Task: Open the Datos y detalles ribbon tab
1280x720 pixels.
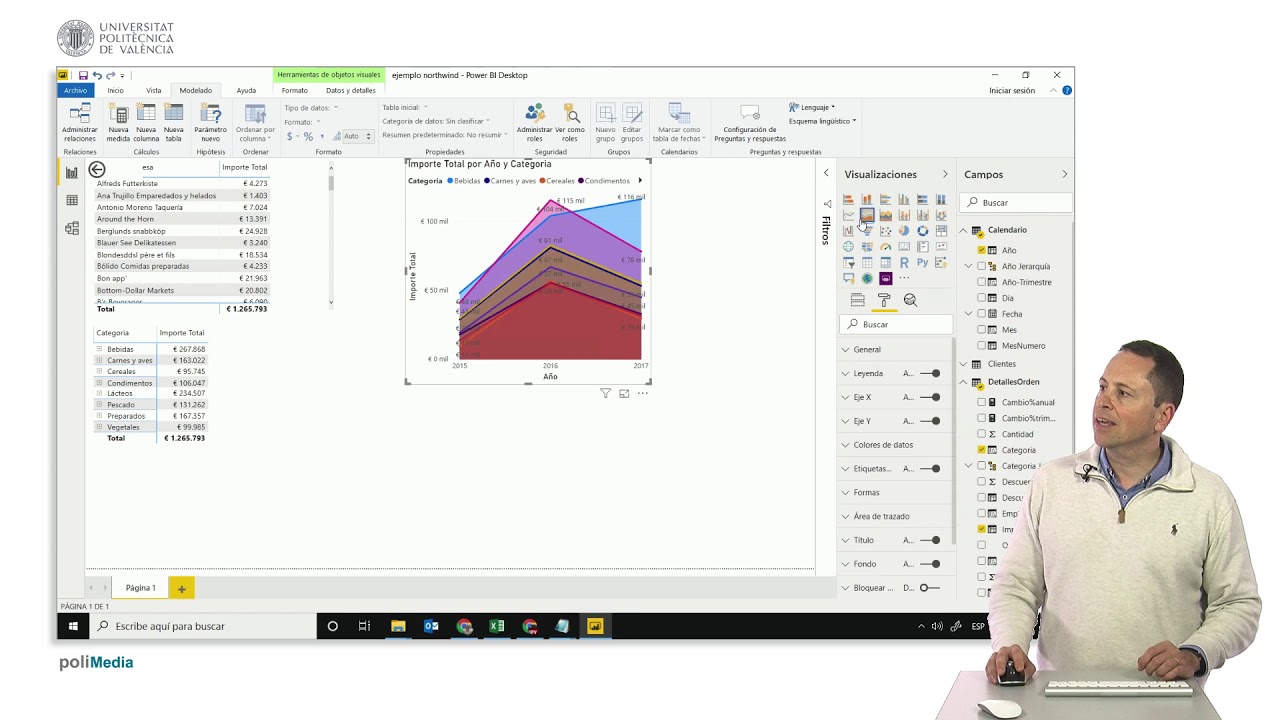Action: point(351,90)
